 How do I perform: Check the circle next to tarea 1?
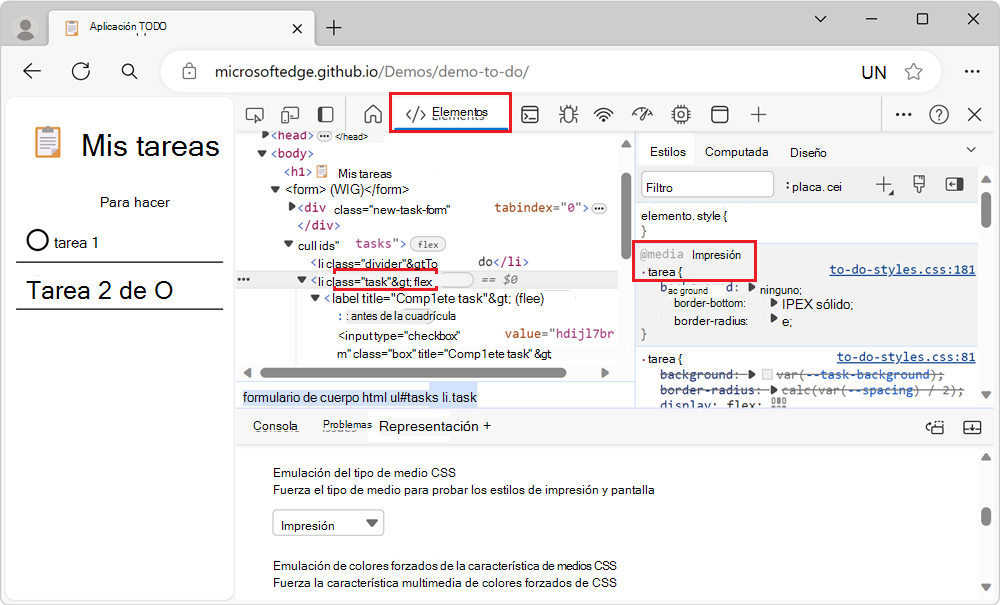point(36,241)
